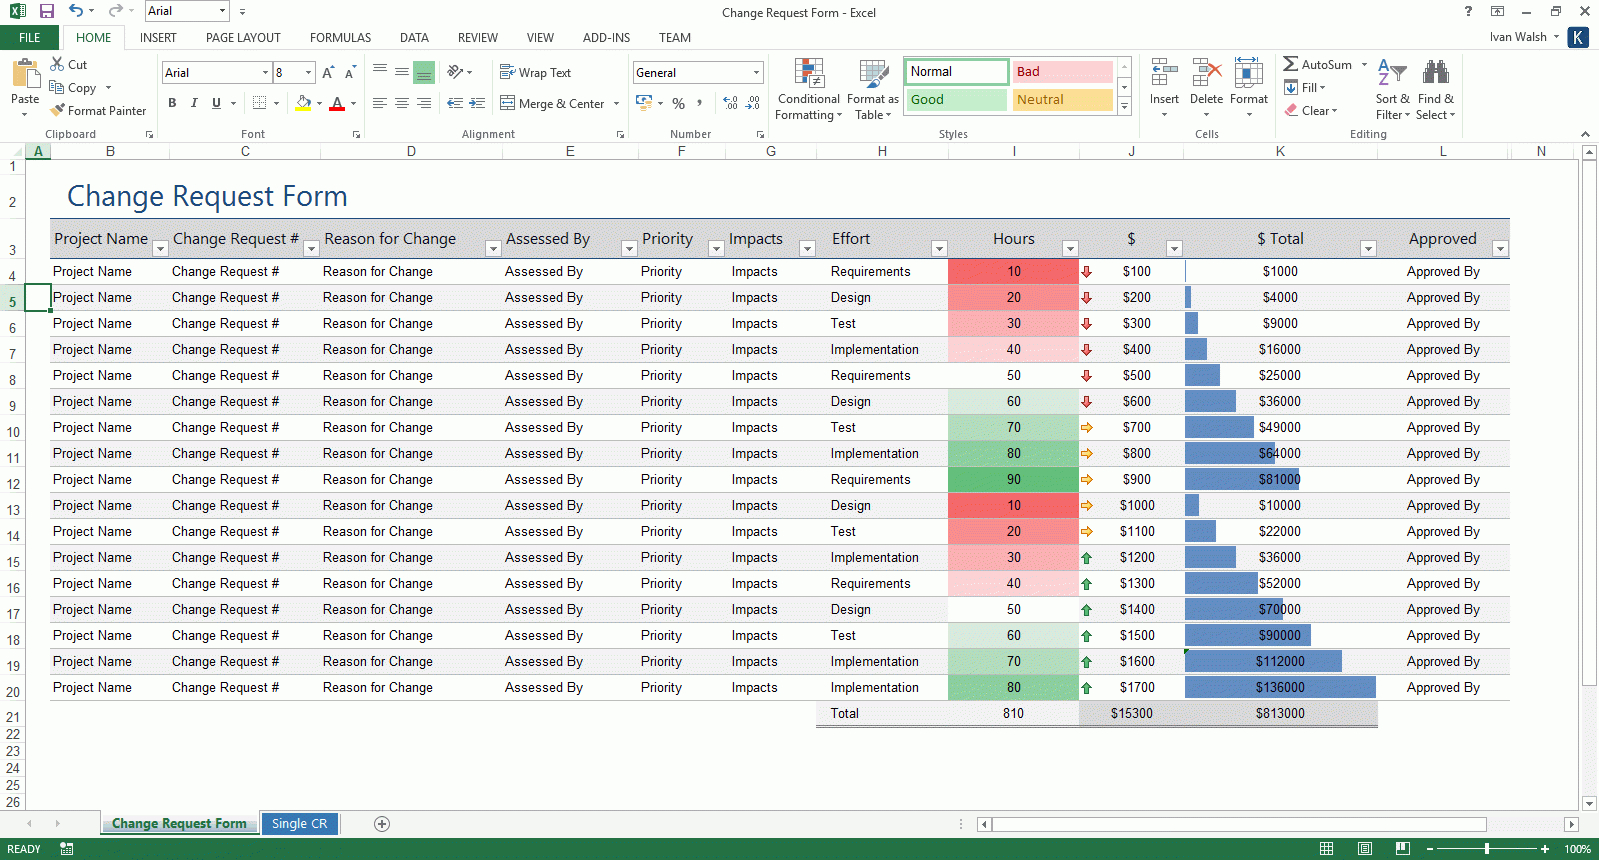Screen dimensions: 1599x860
Task: Open the Project Name column filter dropdown
Action: [x=159, y=248]
